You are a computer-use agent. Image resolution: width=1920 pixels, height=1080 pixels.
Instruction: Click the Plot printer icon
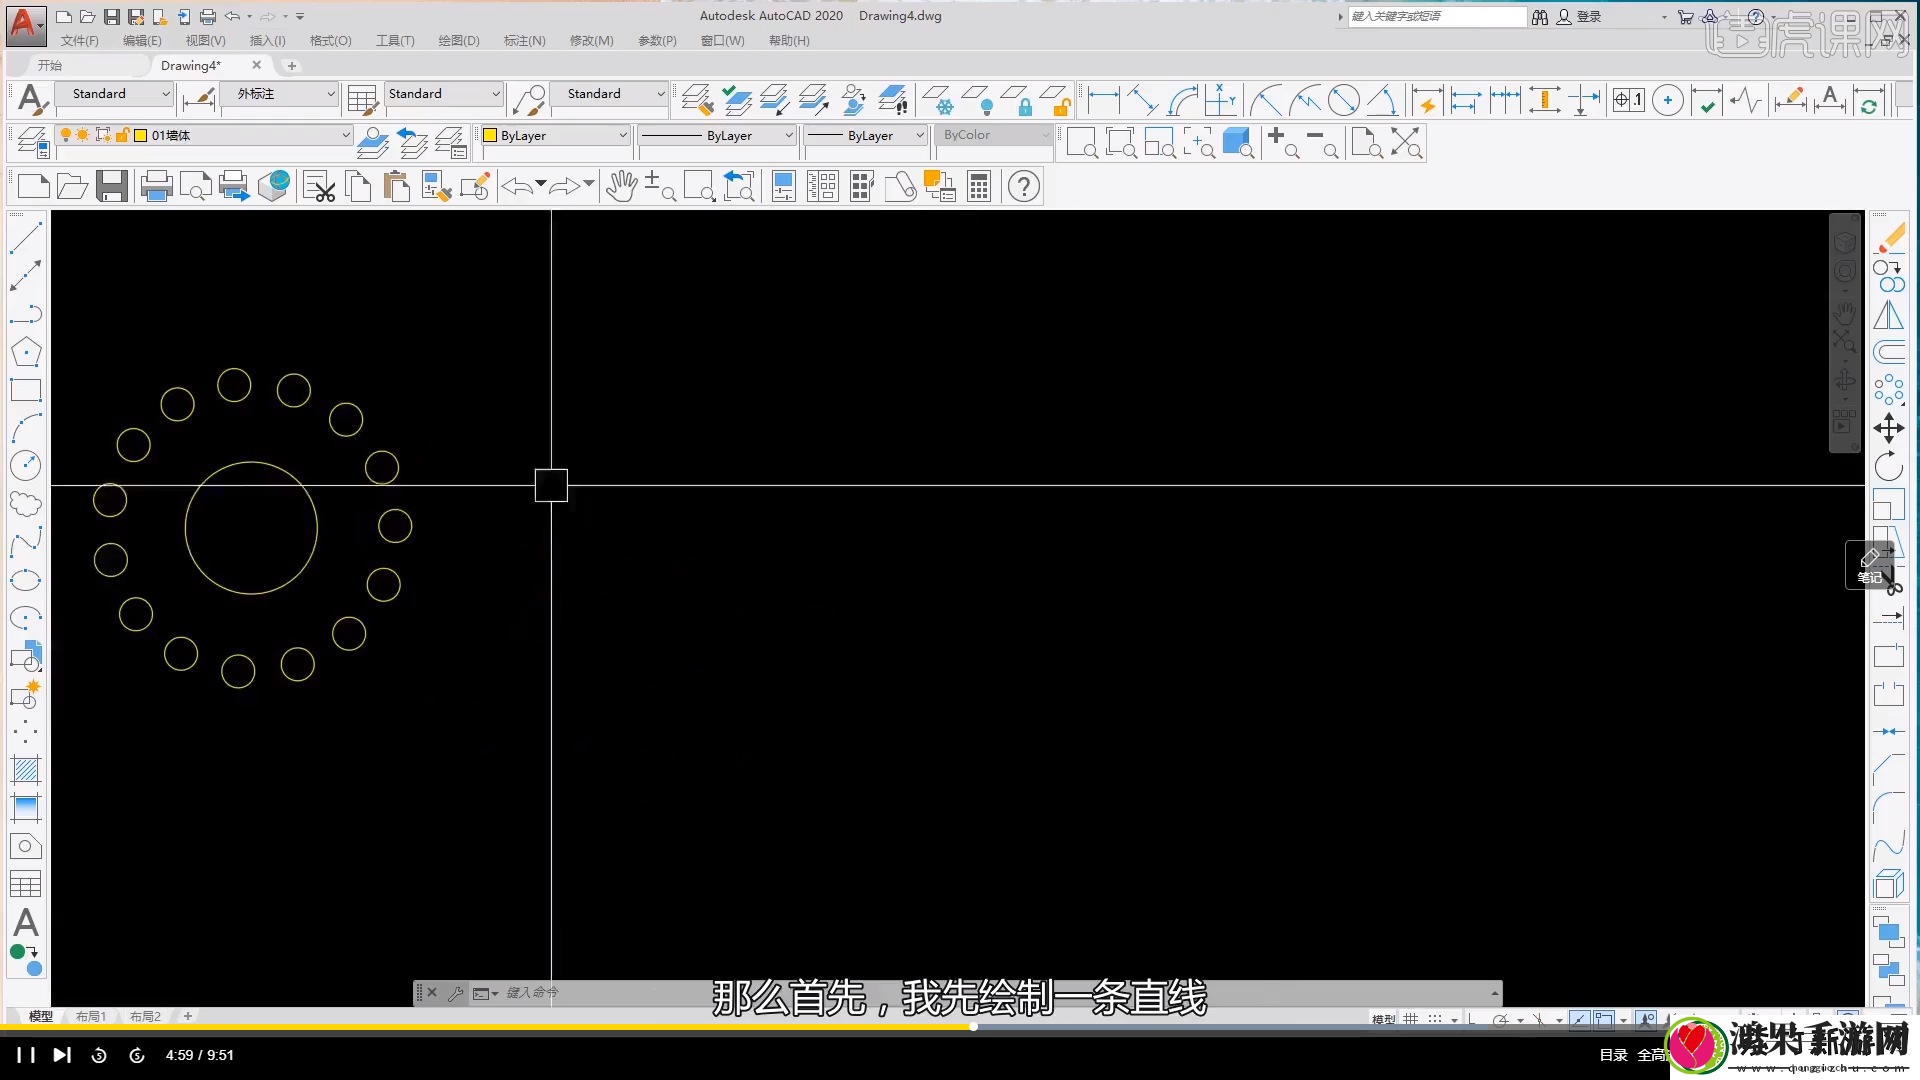point(156,186)
